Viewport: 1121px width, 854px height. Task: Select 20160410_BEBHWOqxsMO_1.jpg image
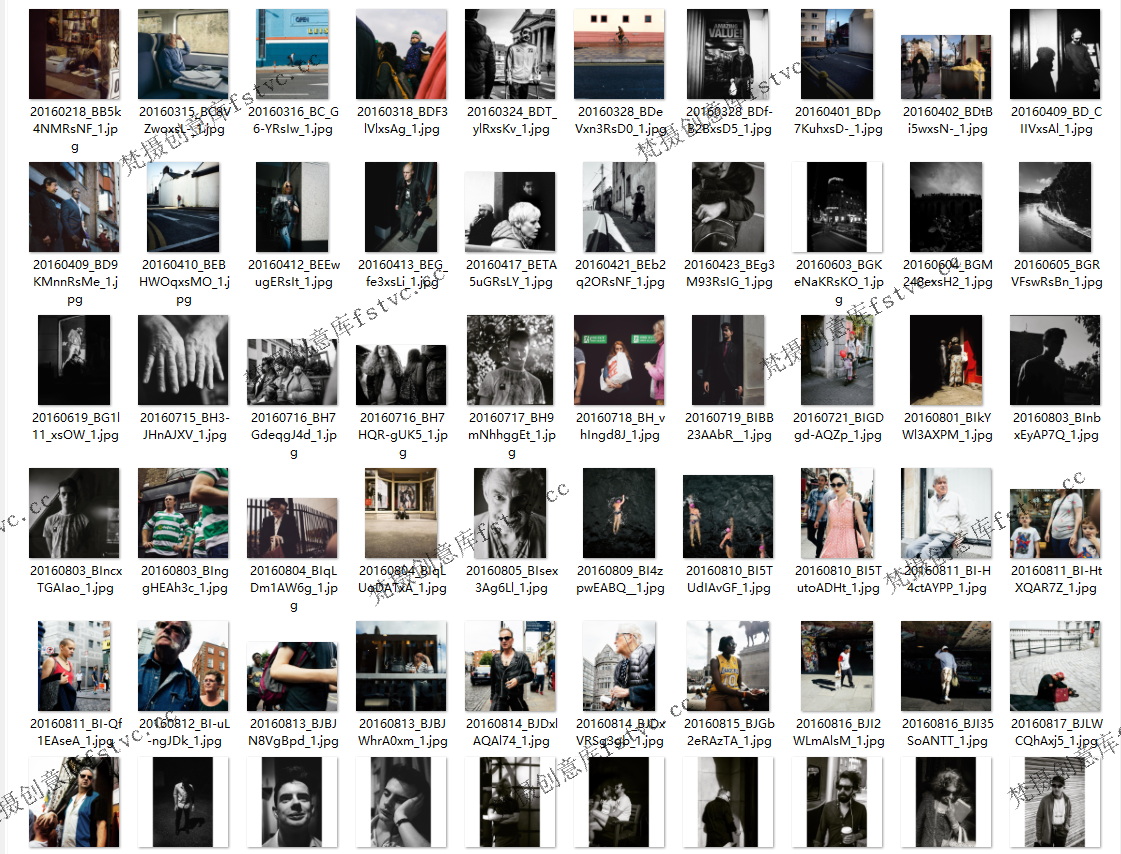click(184, 207)
